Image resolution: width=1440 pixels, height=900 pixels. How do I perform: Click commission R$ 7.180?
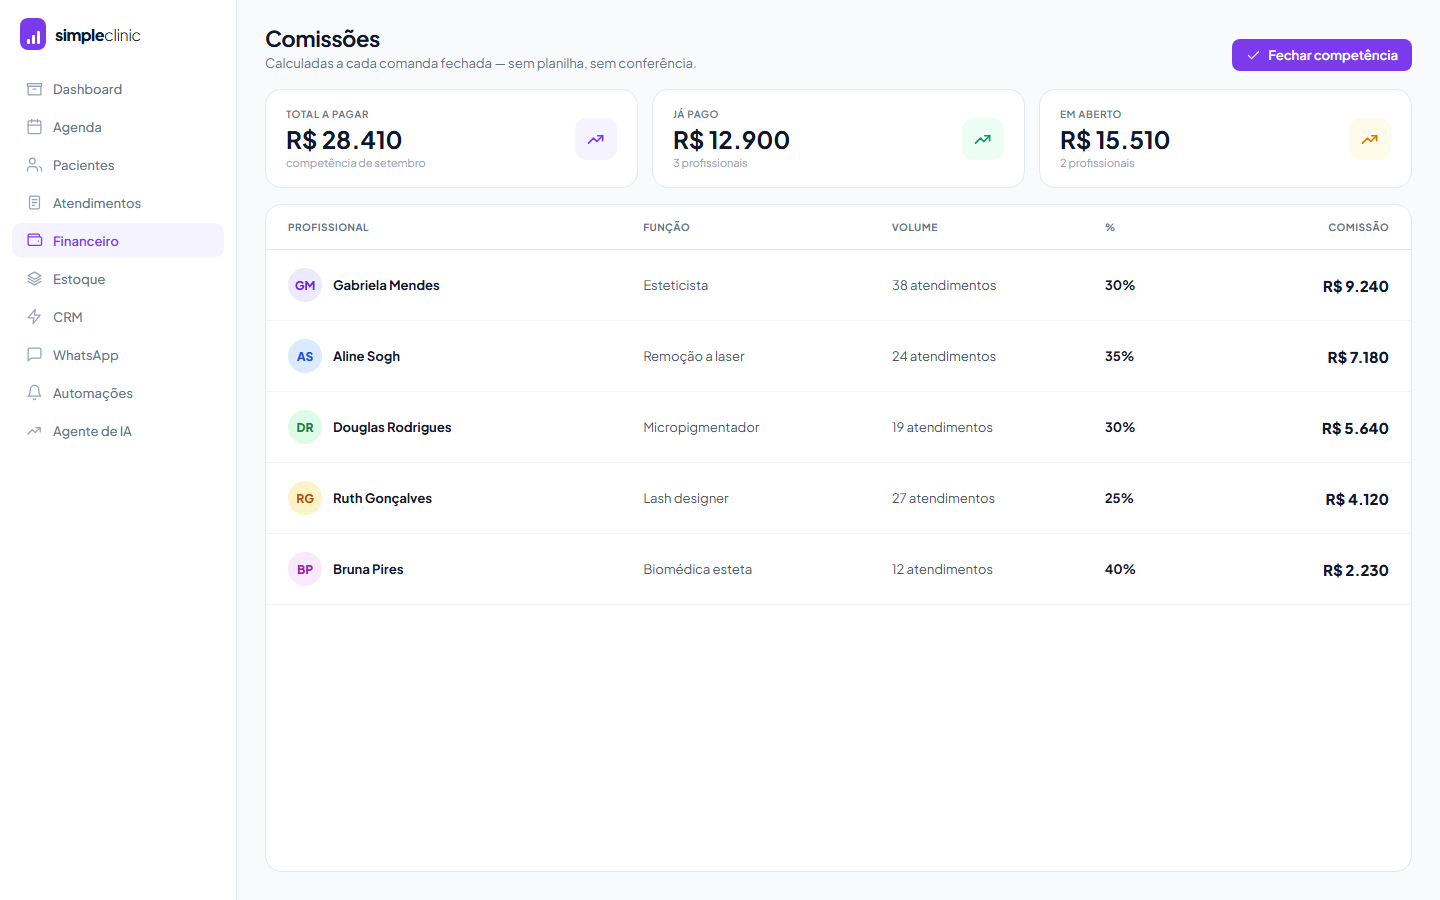tap(1358, 357)
